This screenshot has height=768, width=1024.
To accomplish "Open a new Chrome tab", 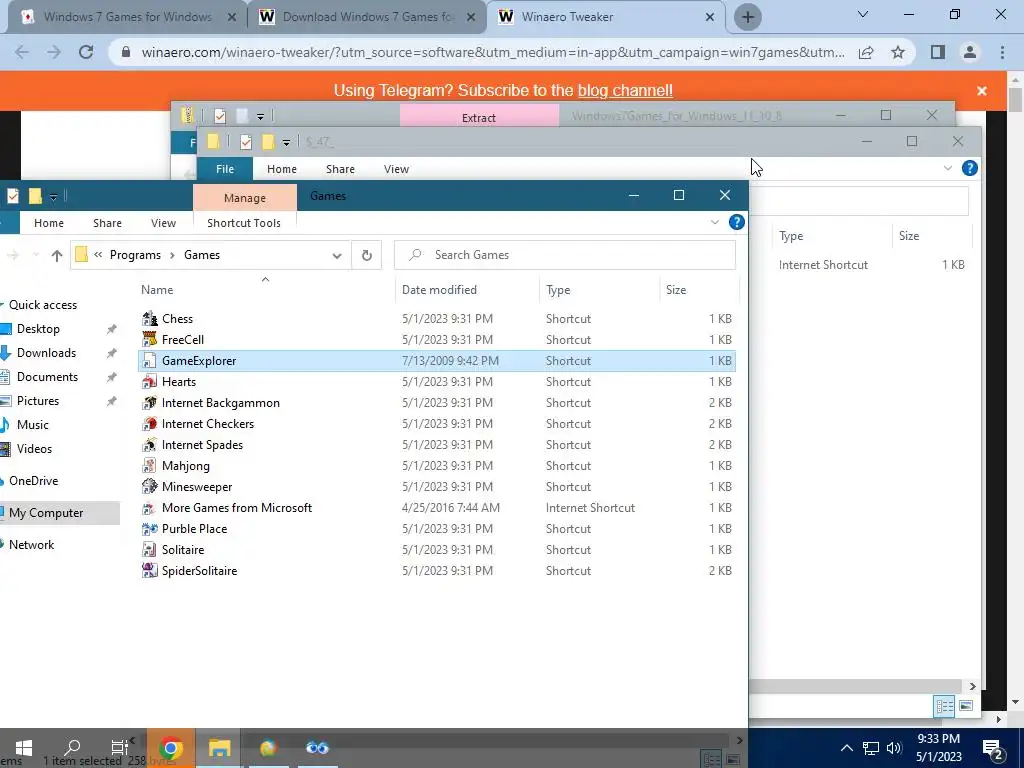I will [748, 17].
